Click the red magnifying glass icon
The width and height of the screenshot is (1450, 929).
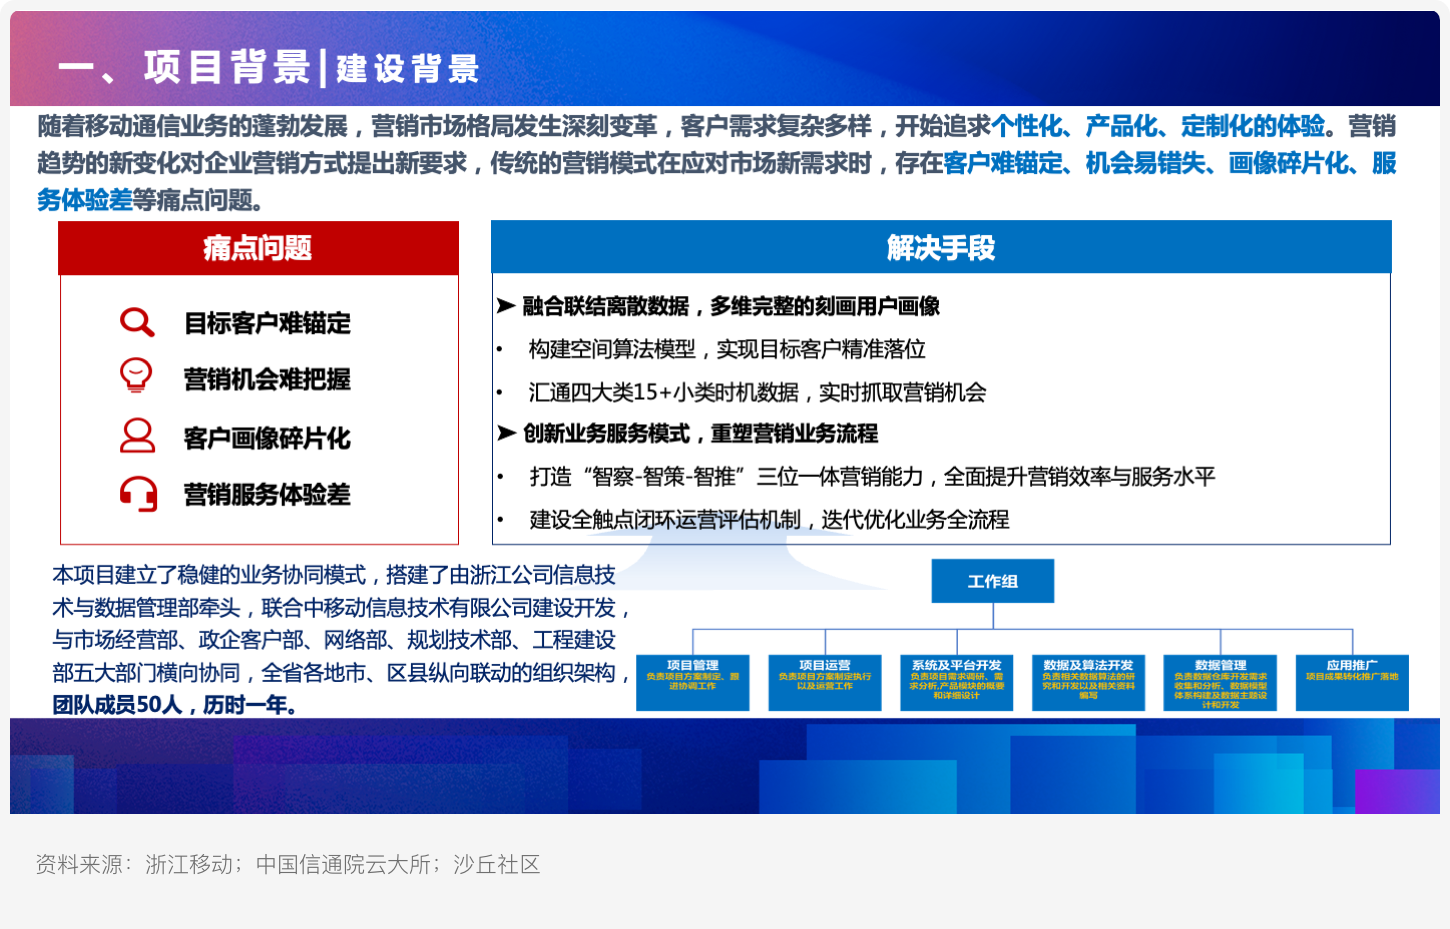(x=137, y=322)
